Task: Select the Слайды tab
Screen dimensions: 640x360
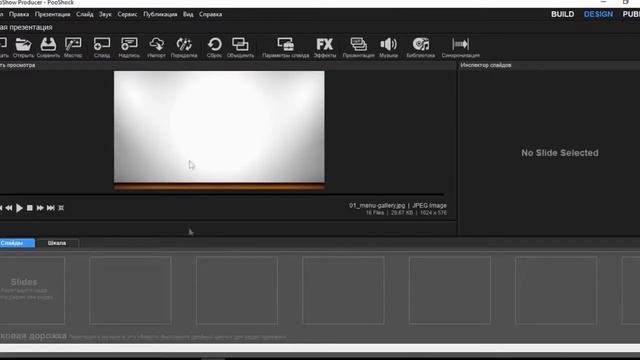Action: click(x=17, y=243)
